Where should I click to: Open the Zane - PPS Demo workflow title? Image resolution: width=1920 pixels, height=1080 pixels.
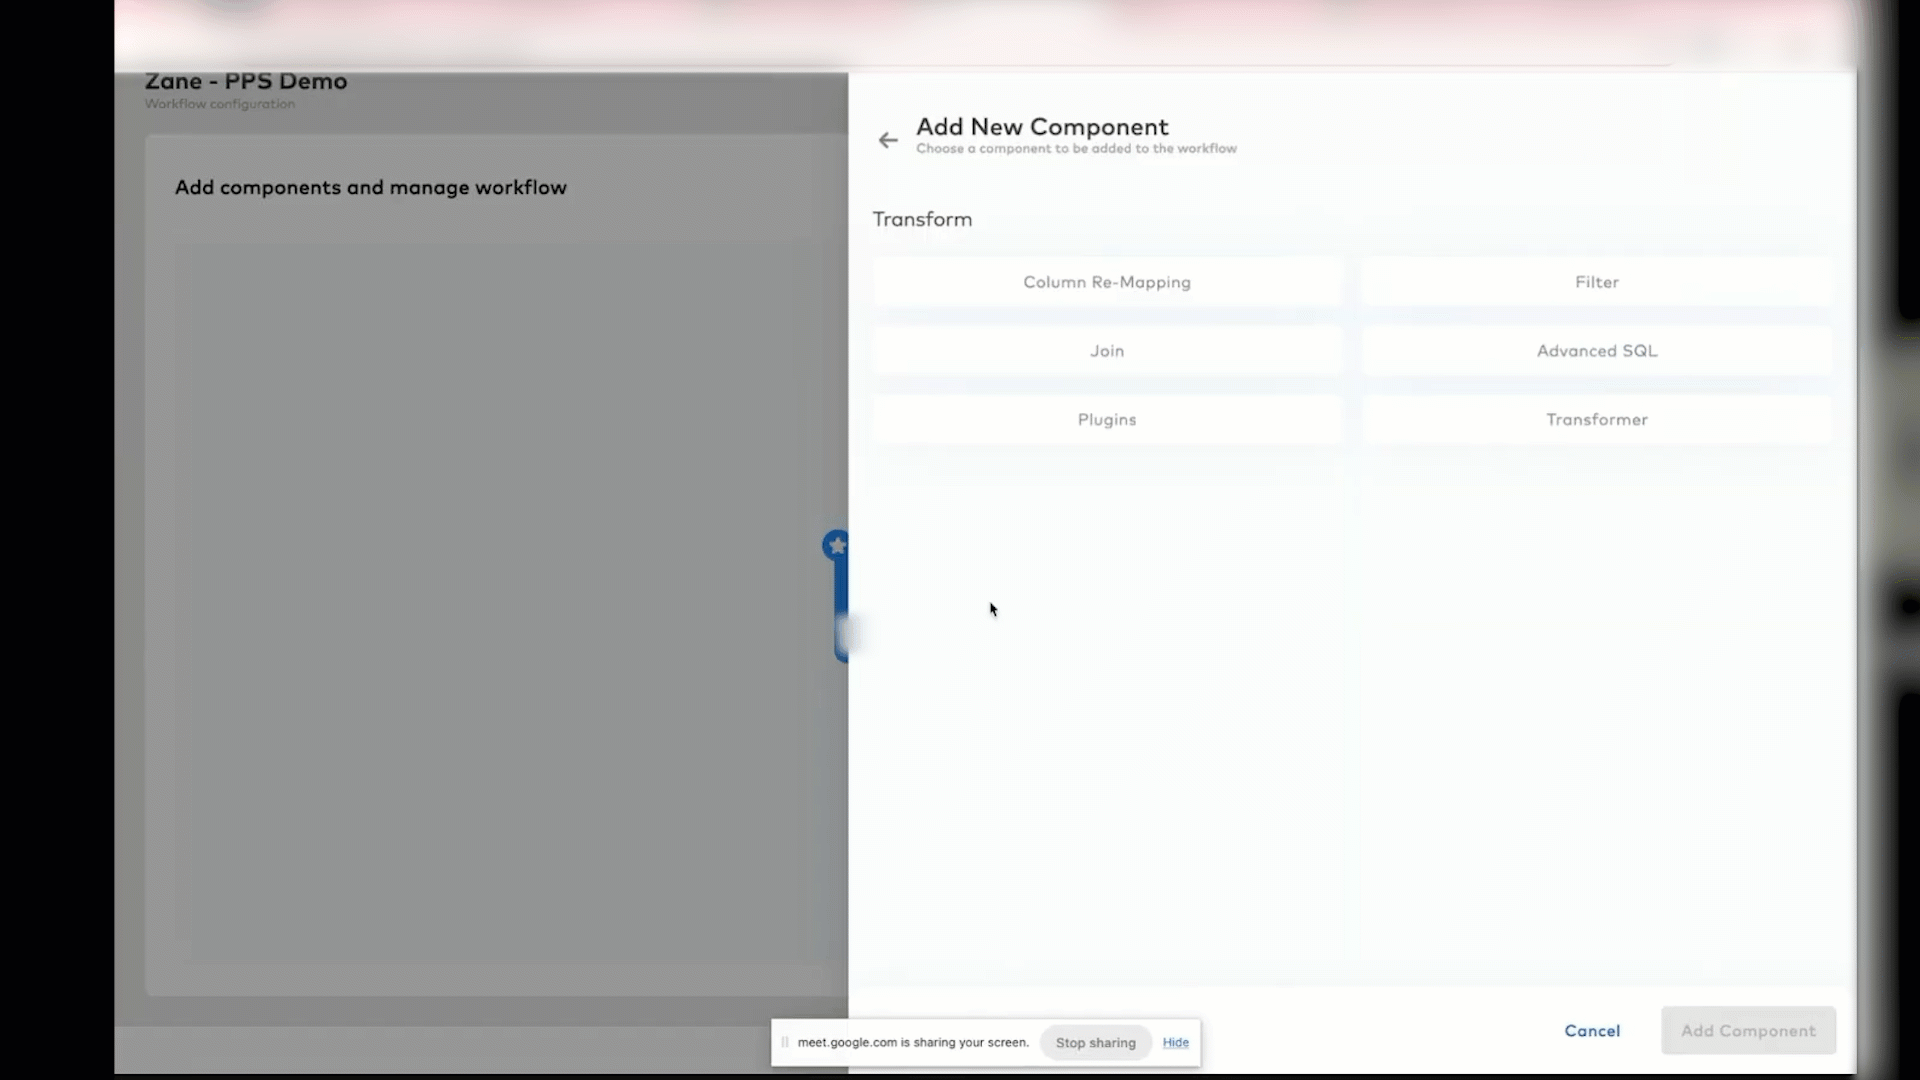pos(246,81)
